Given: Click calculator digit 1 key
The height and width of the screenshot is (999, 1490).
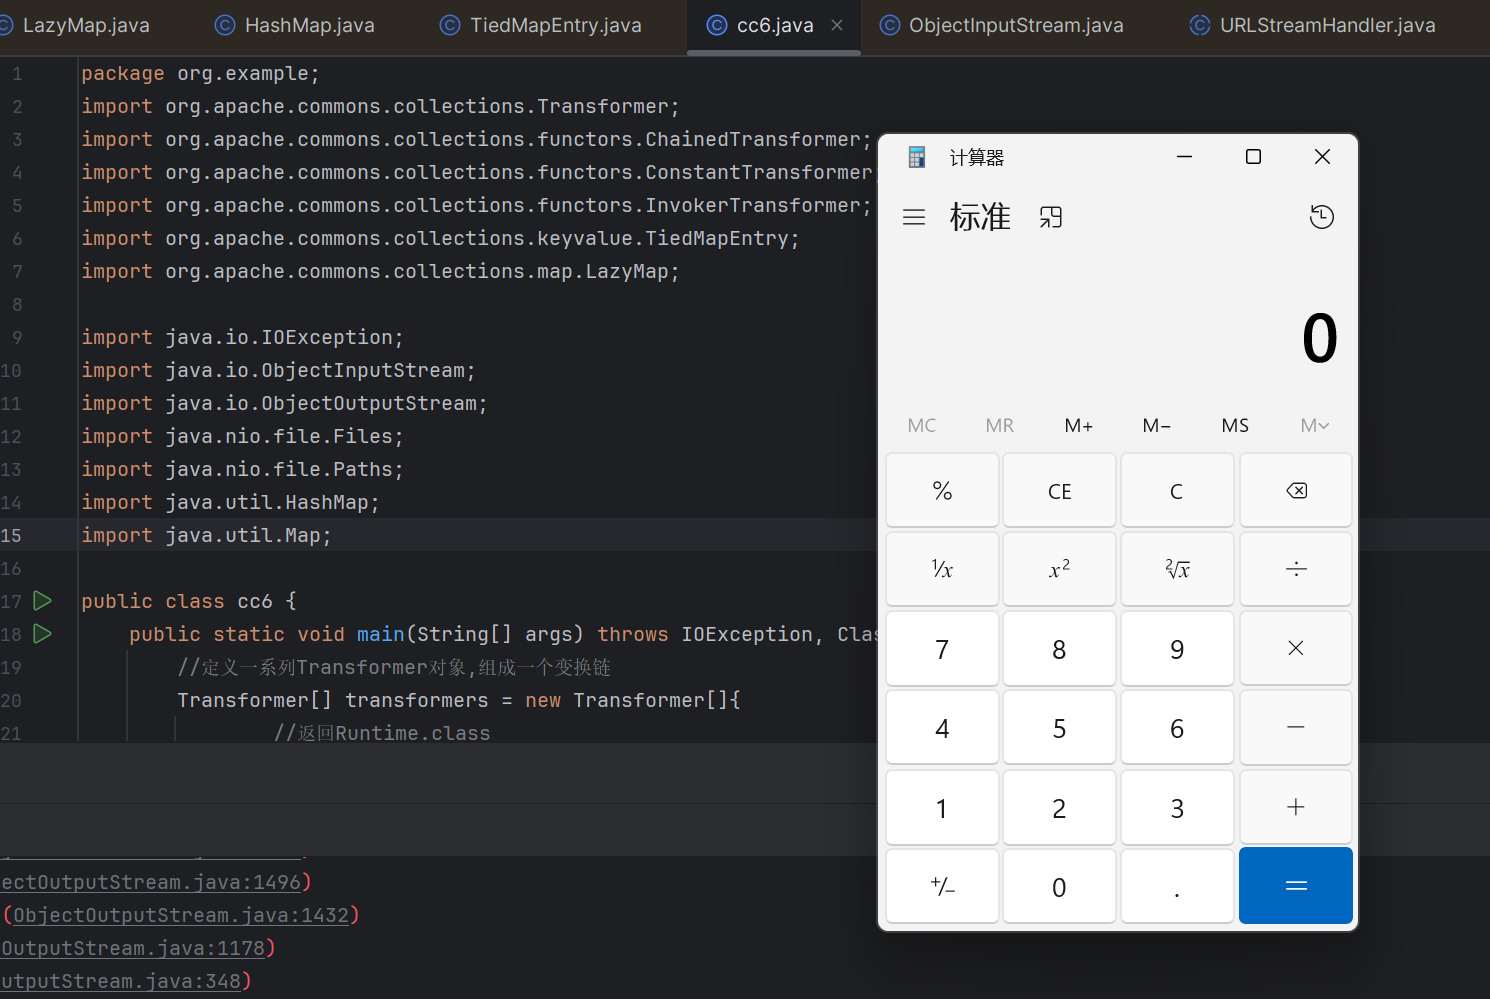Looking at the screenshot, I should pos(942,807).
